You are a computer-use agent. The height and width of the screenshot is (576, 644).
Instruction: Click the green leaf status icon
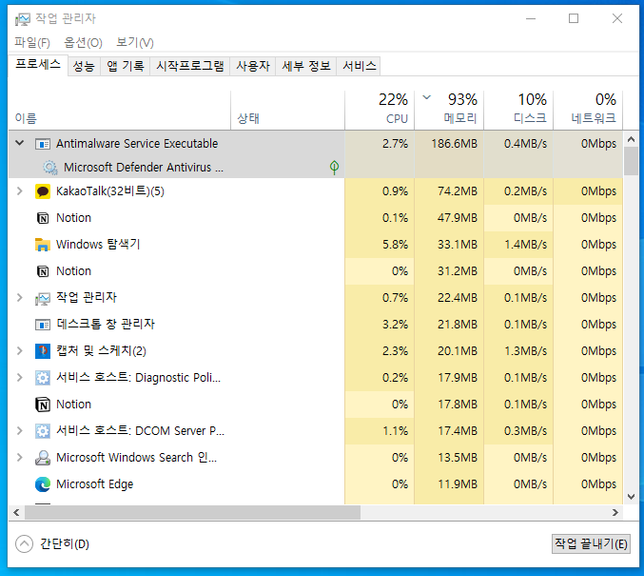tap(334, 168)
